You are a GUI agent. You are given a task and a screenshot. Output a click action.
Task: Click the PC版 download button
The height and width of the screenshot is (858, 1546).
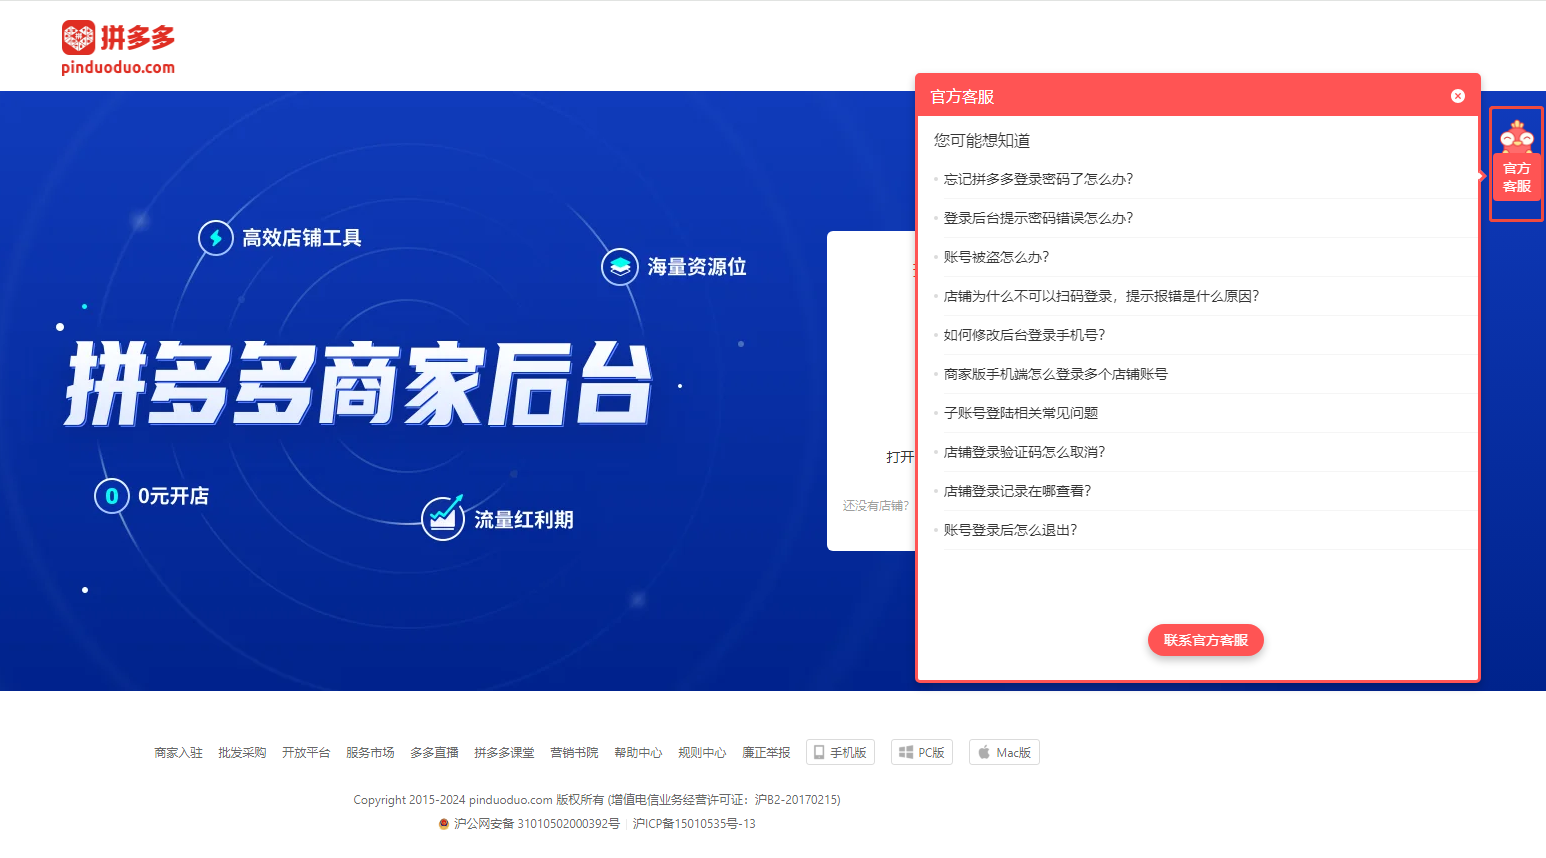tap(922, 752)
